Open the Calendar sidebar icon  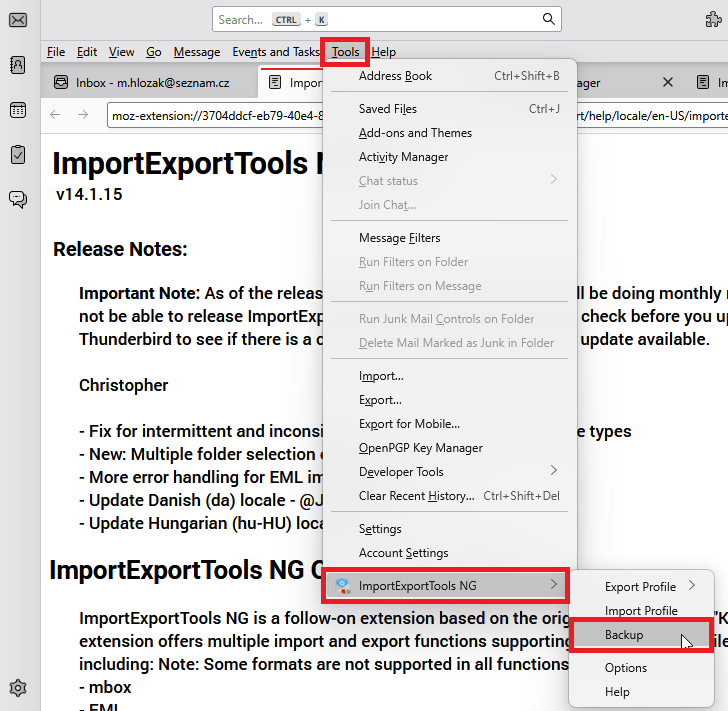(18, 110)
